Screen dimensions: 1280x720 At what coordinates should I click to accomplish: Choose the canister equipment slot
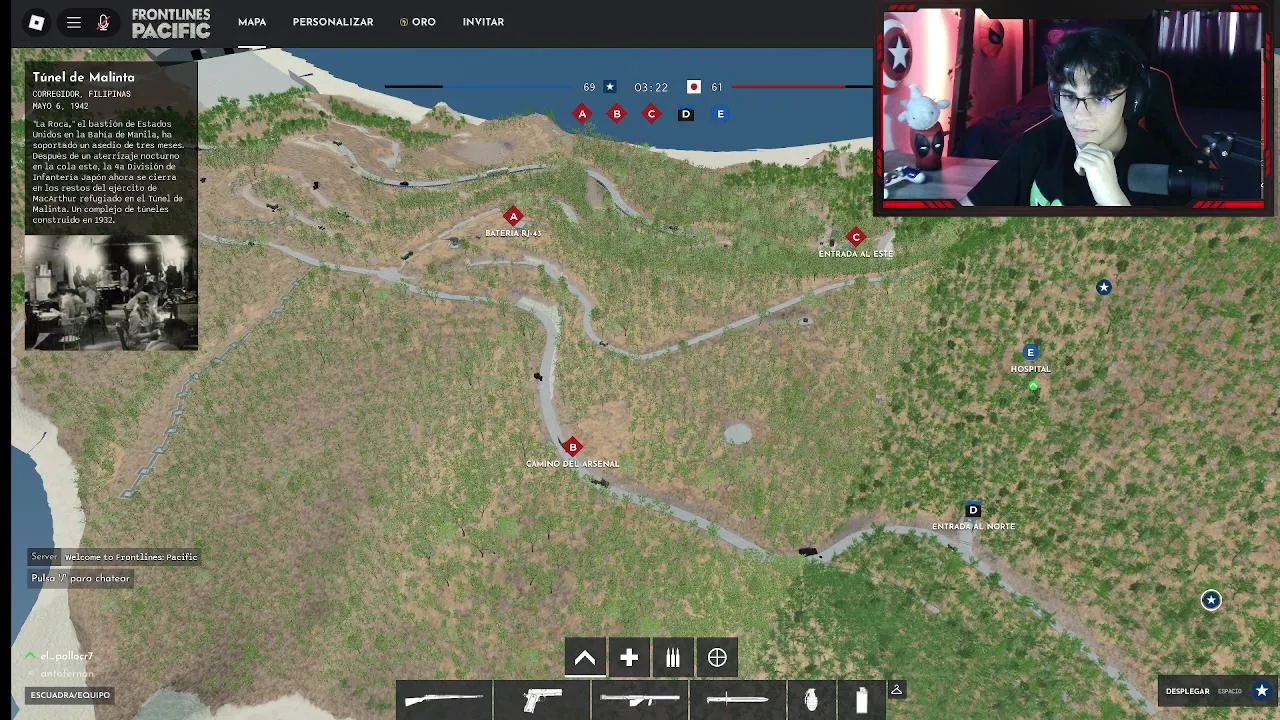tap(861, 700)
